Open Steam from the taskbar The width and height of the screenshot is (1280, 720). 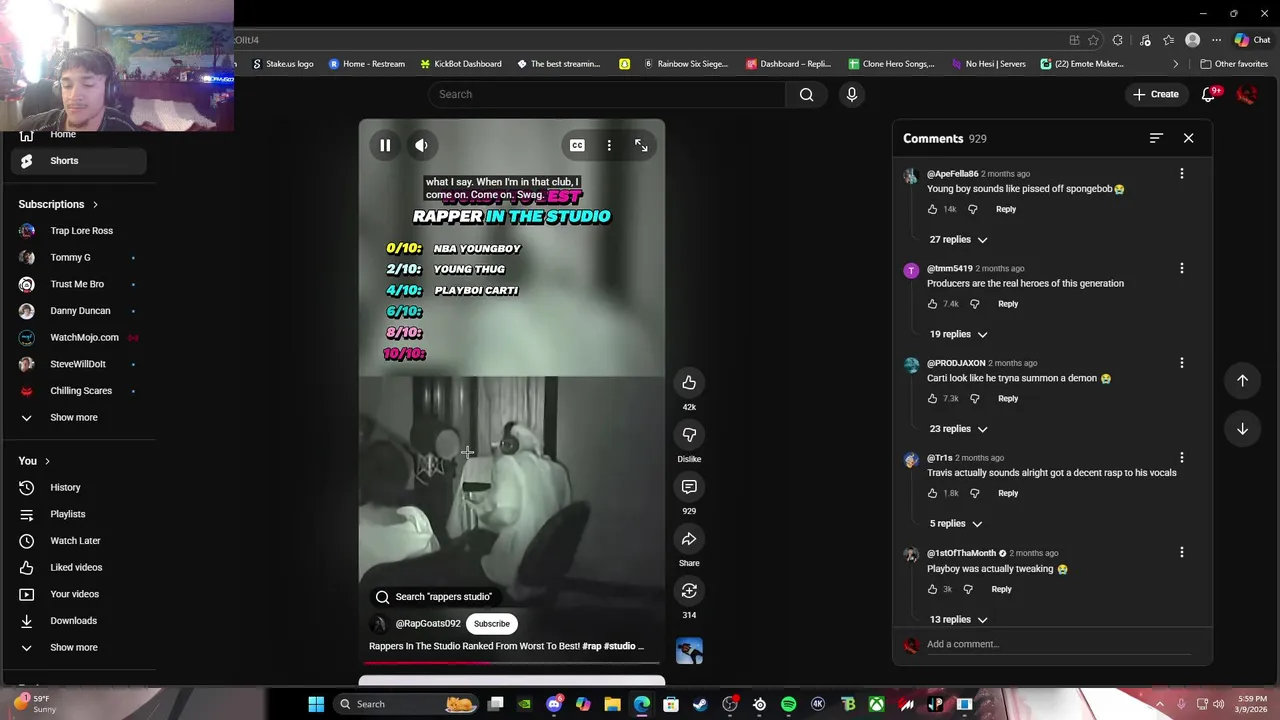click(x=700, y=704)
